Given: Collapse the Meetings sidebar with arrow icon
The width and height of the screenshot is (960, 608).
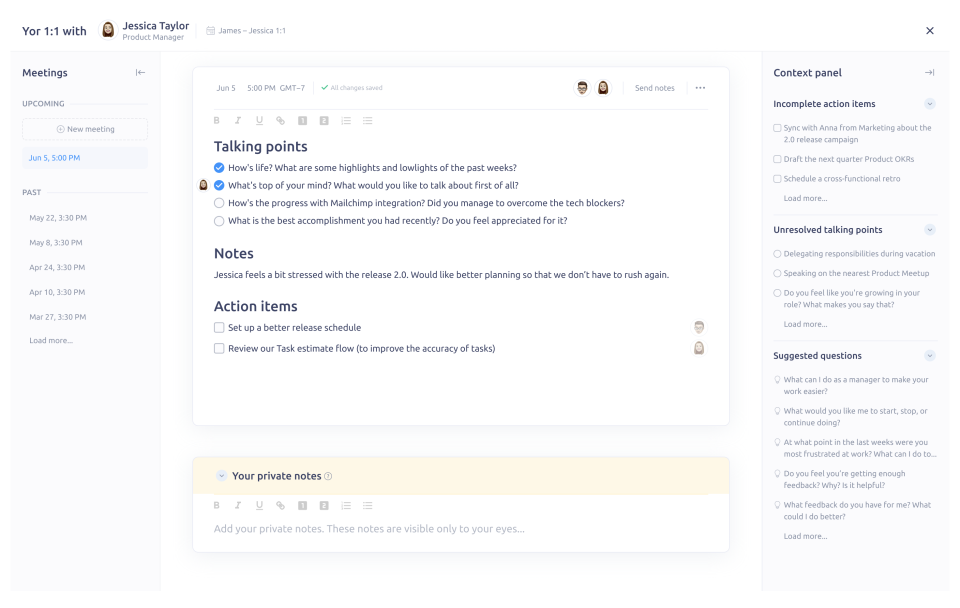Looking at the screenshot, I should click(140, 73).
